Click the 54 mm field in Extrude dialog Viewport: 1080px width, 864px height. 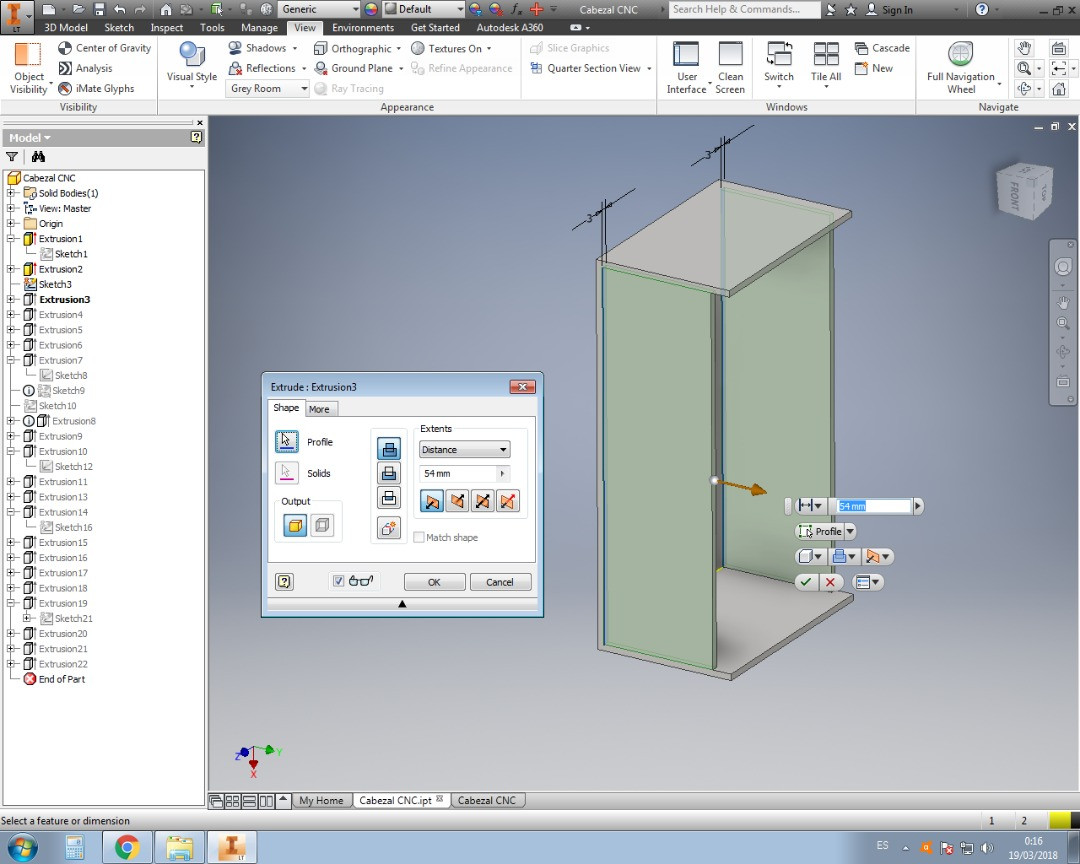coord(457,473)
